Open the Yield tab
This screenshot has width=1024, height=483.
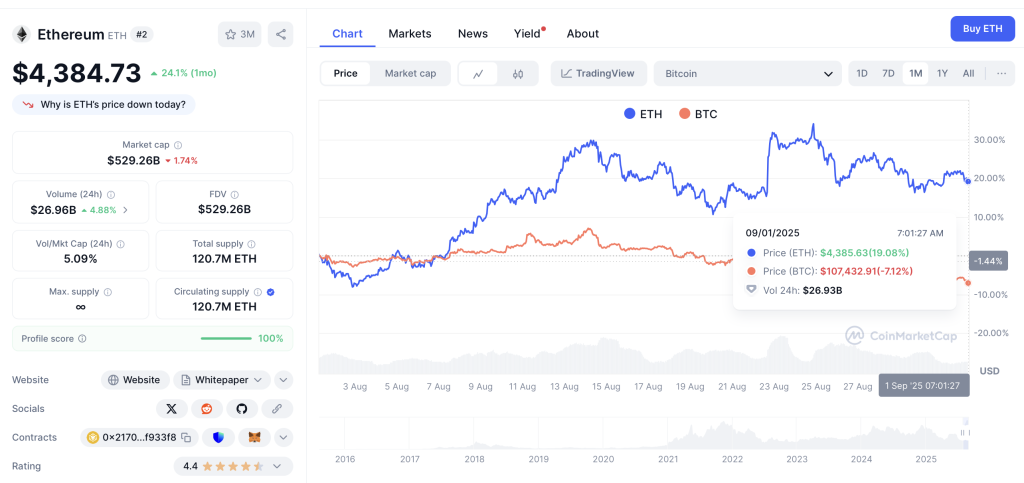(528, 33)
